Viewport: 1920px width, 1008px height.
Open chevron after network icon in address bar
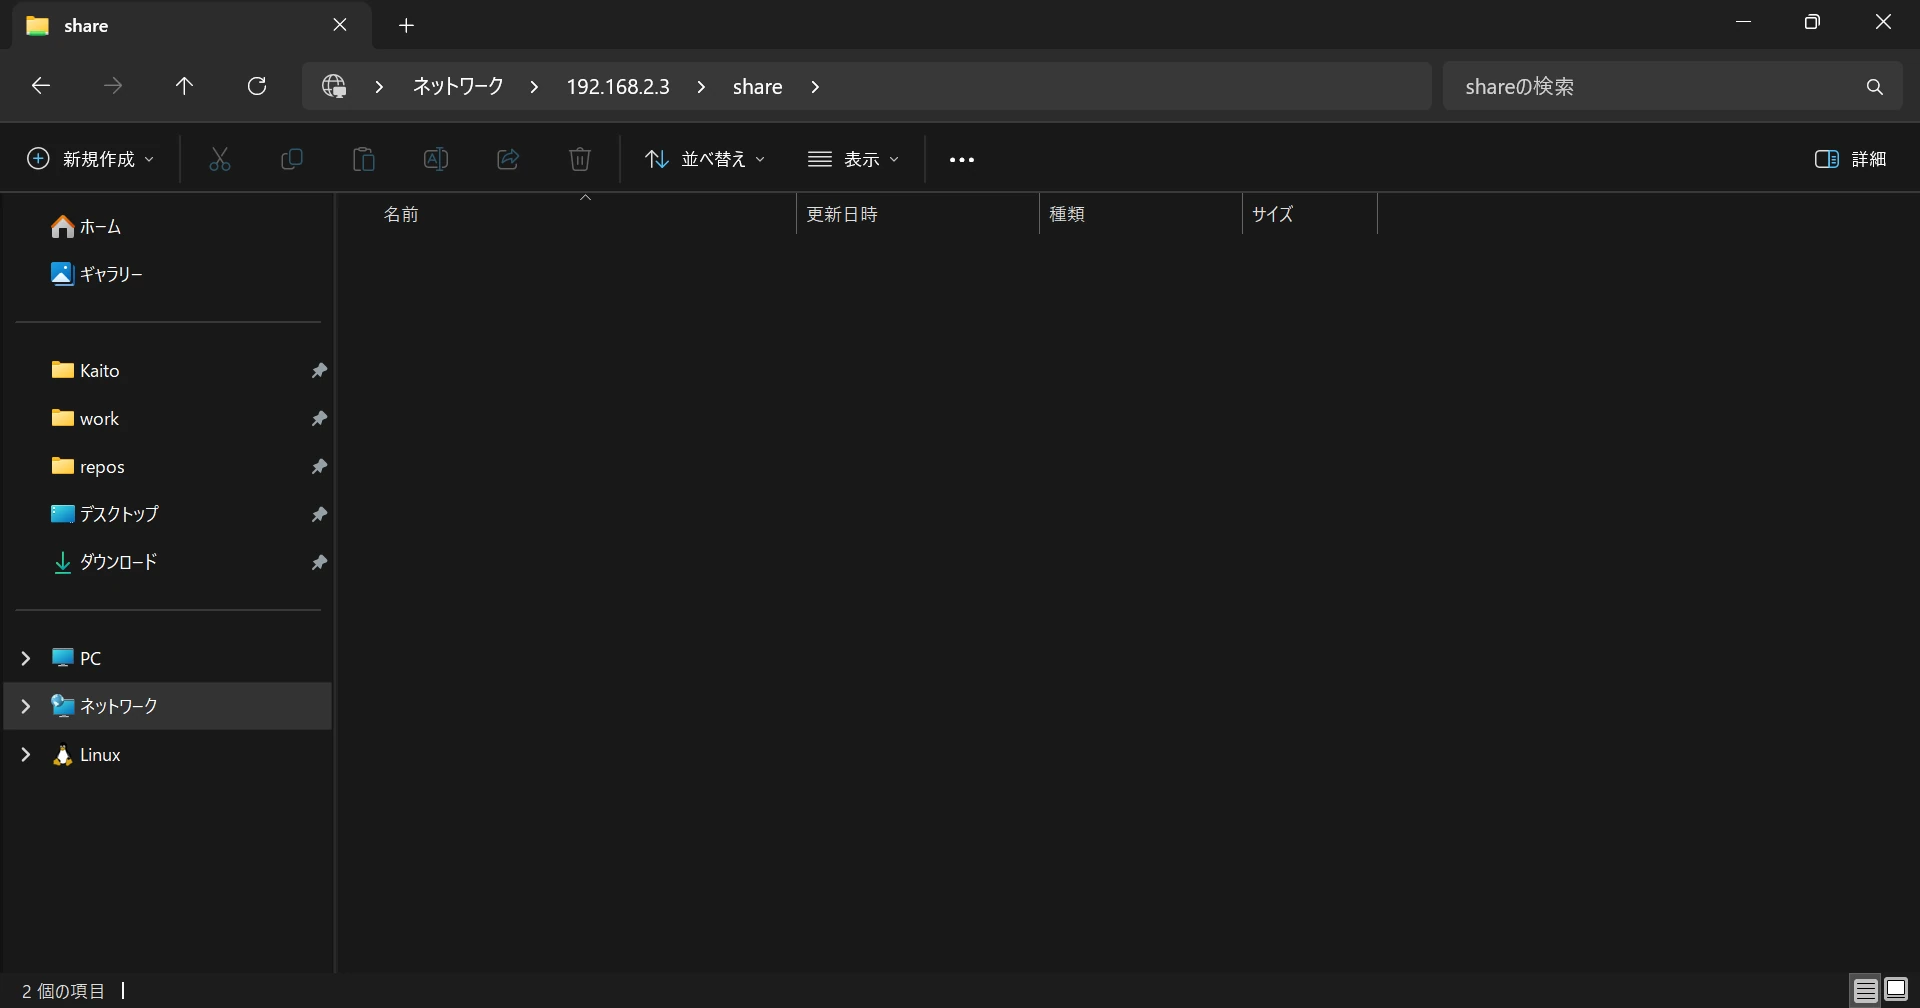(x=379, y=87)
